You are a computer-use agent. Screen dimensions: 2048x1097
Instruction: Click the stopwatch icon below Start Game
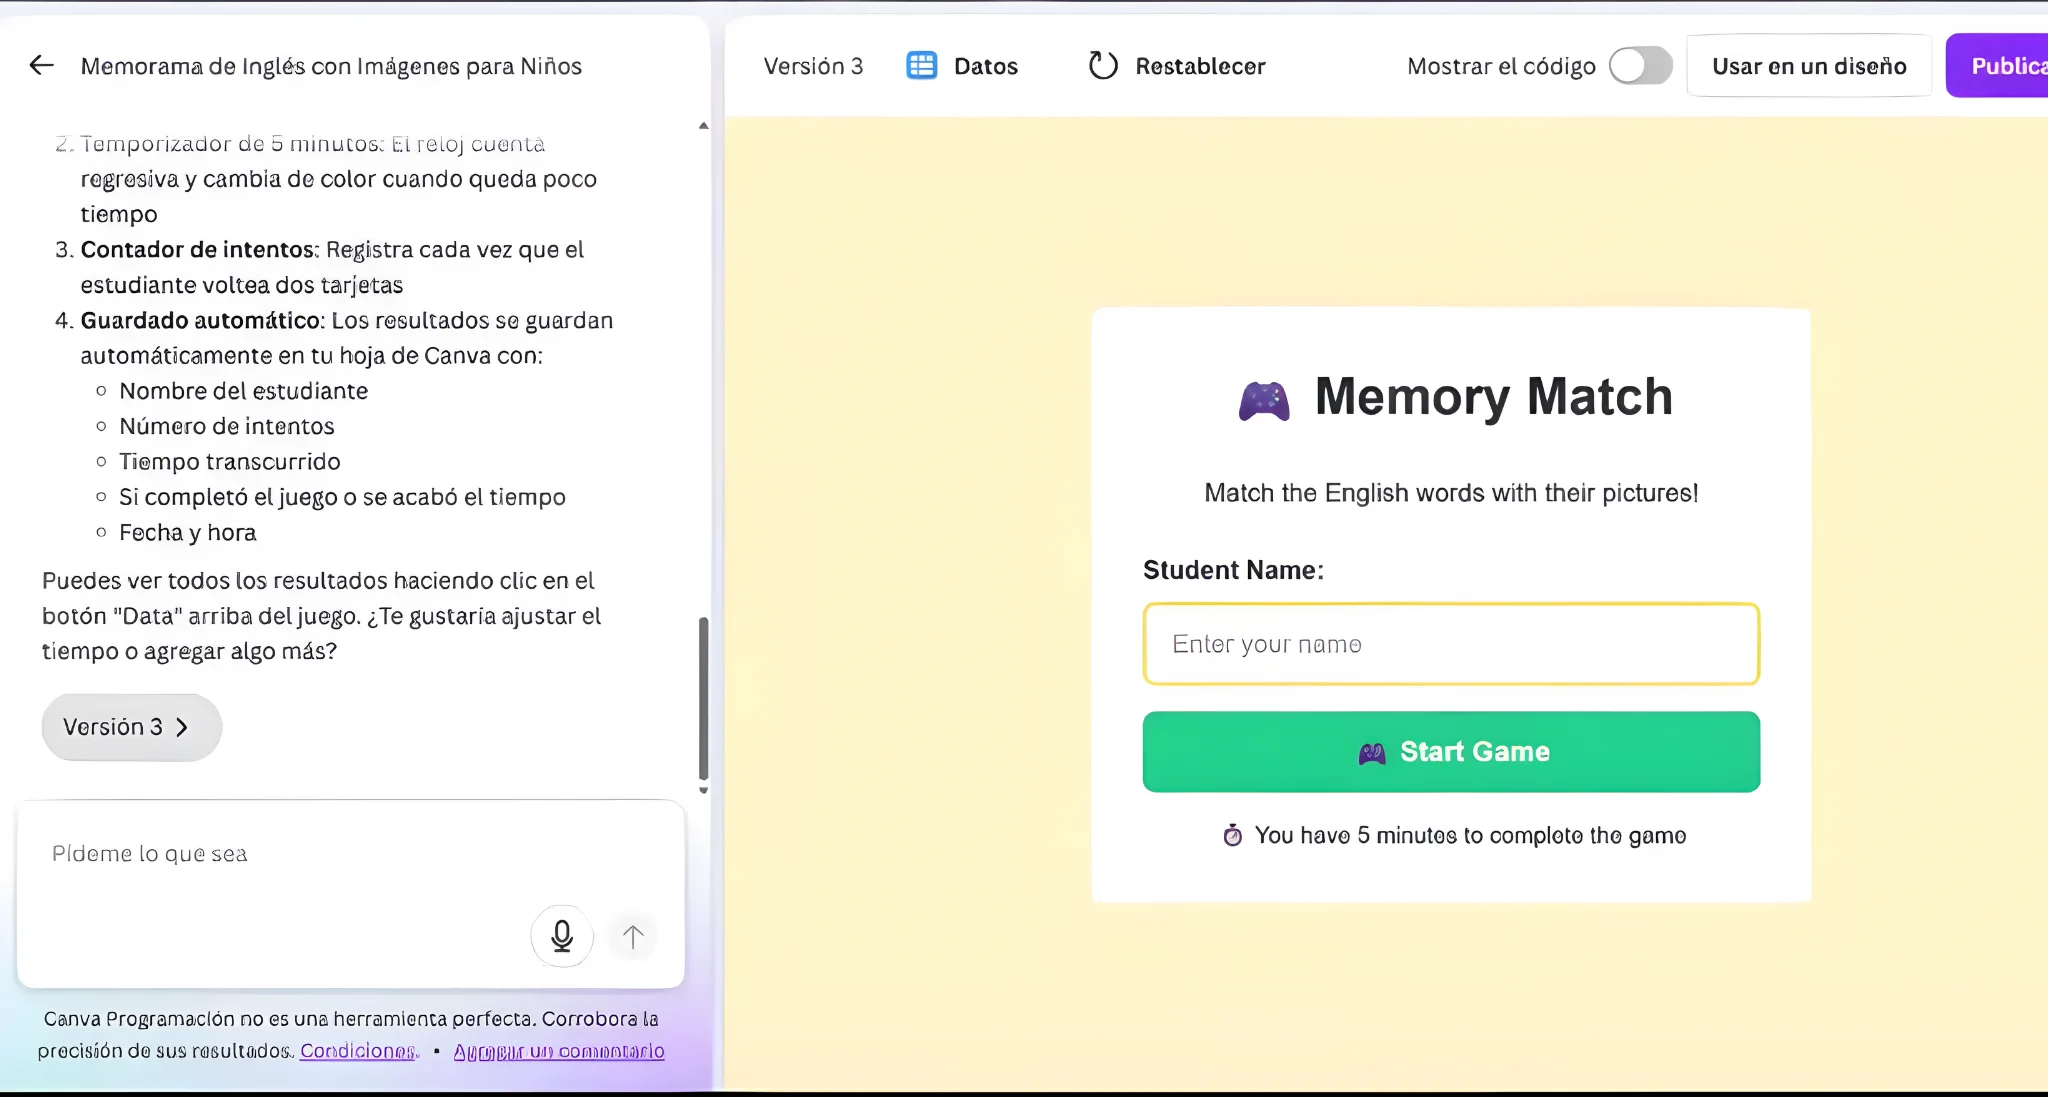pos(1233,835)
